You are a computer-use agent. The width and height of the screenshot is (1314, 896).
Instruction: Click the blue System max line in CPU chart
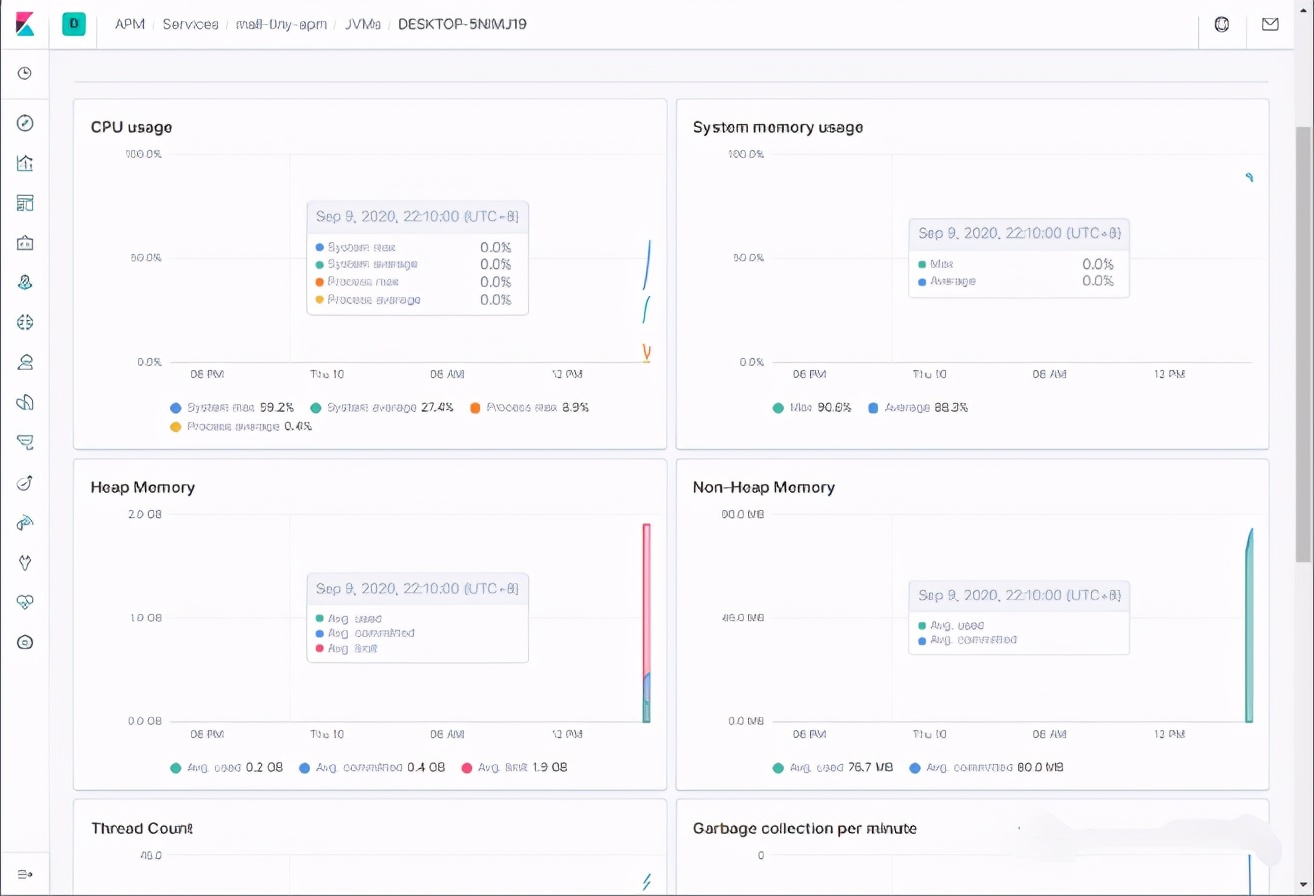click(x=647, y=264)
